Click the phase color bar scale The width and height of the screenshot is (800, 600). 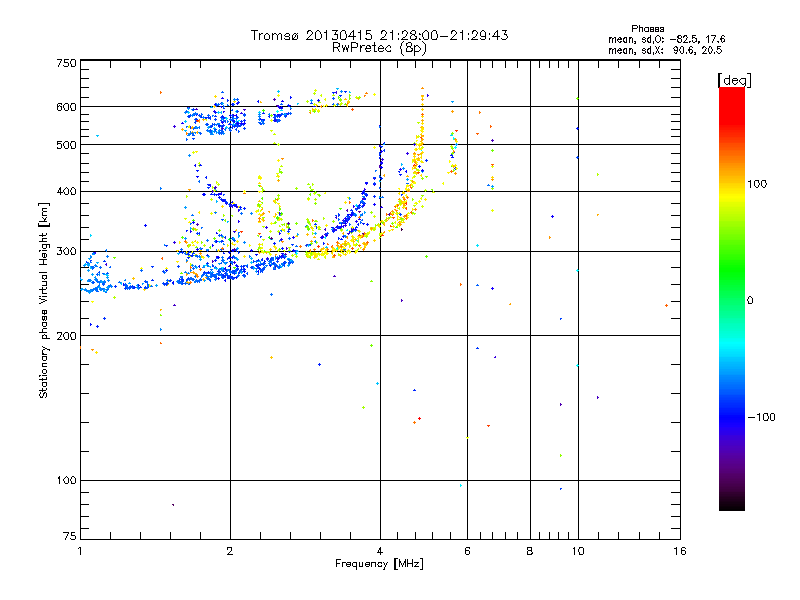tap(732, 298)
